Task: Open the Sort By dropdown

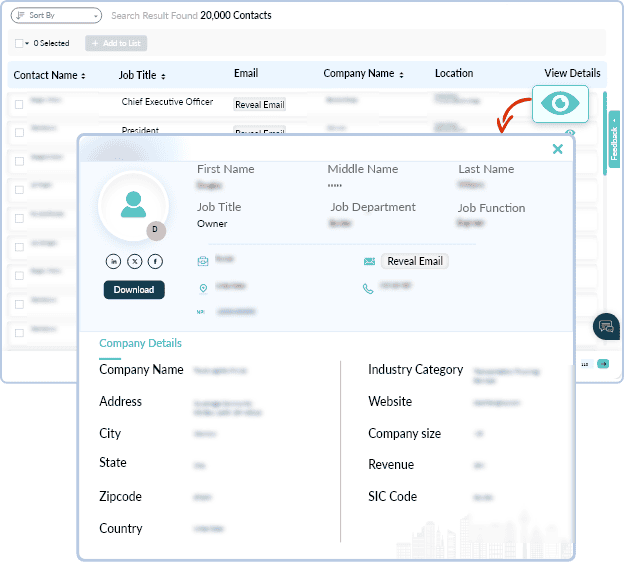Action: point(56,16)
